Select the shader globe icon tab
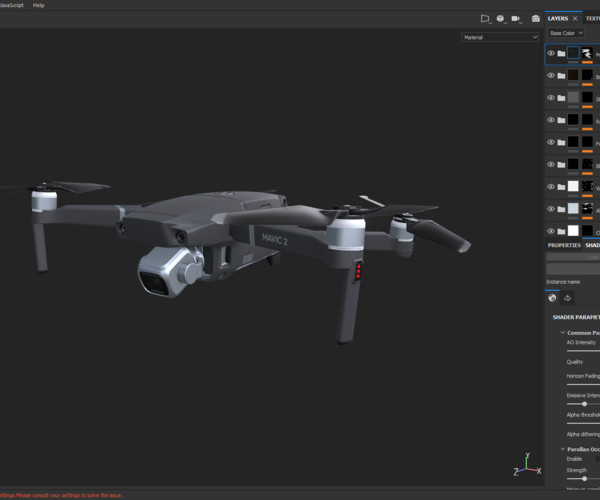600x500 pixels. (x=552, y=298)
